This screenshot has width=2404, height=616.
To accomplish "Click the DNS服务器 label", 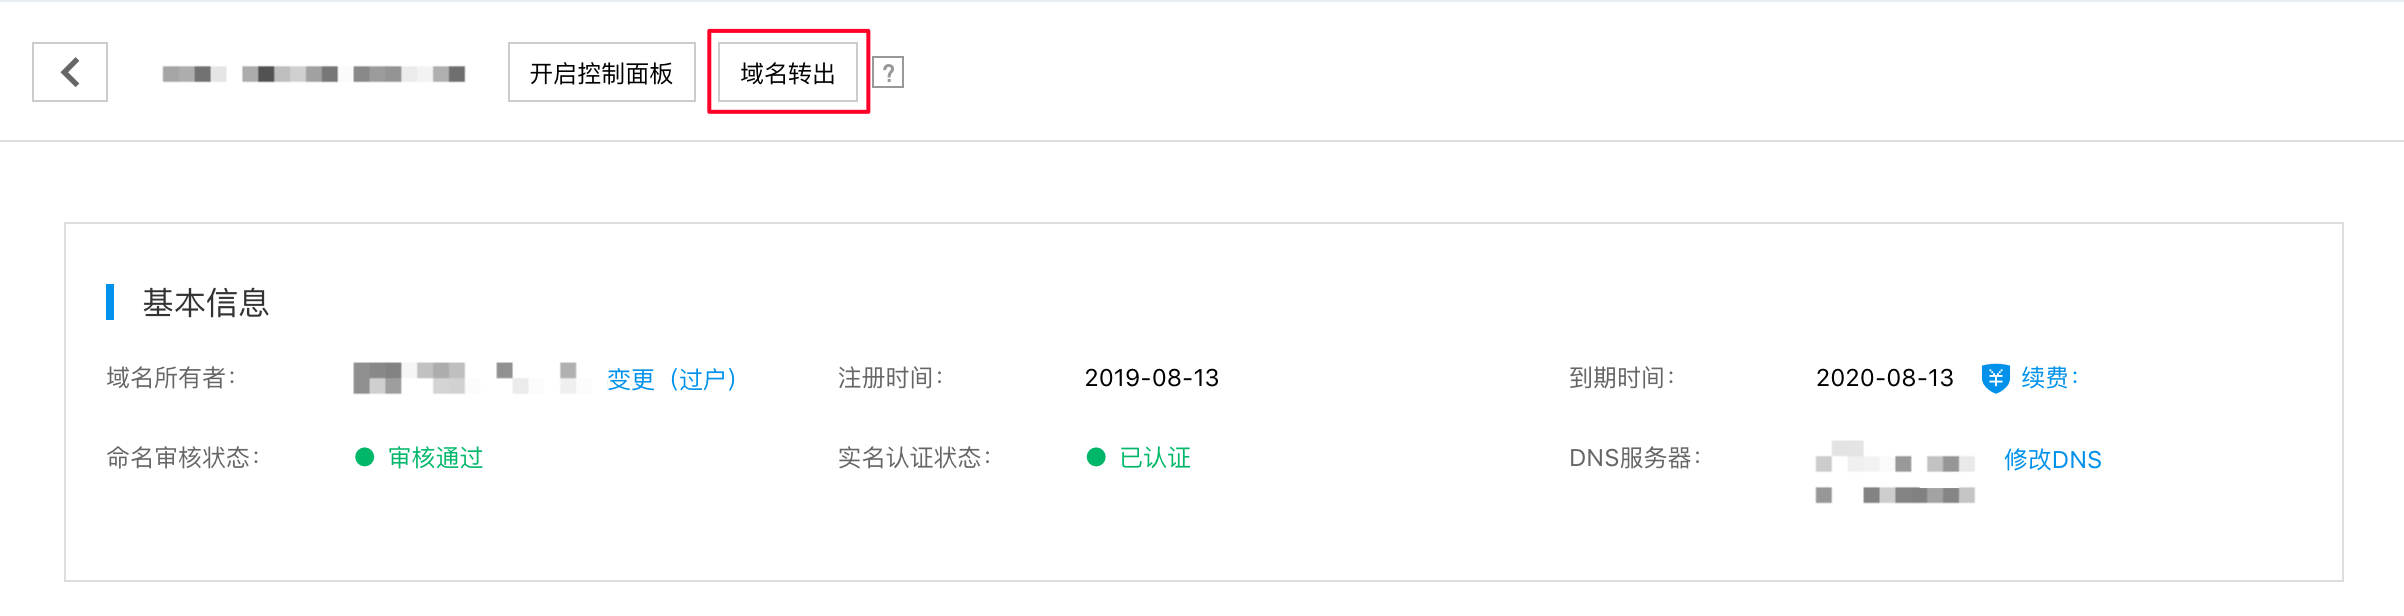I will (x=1634, y=458).
